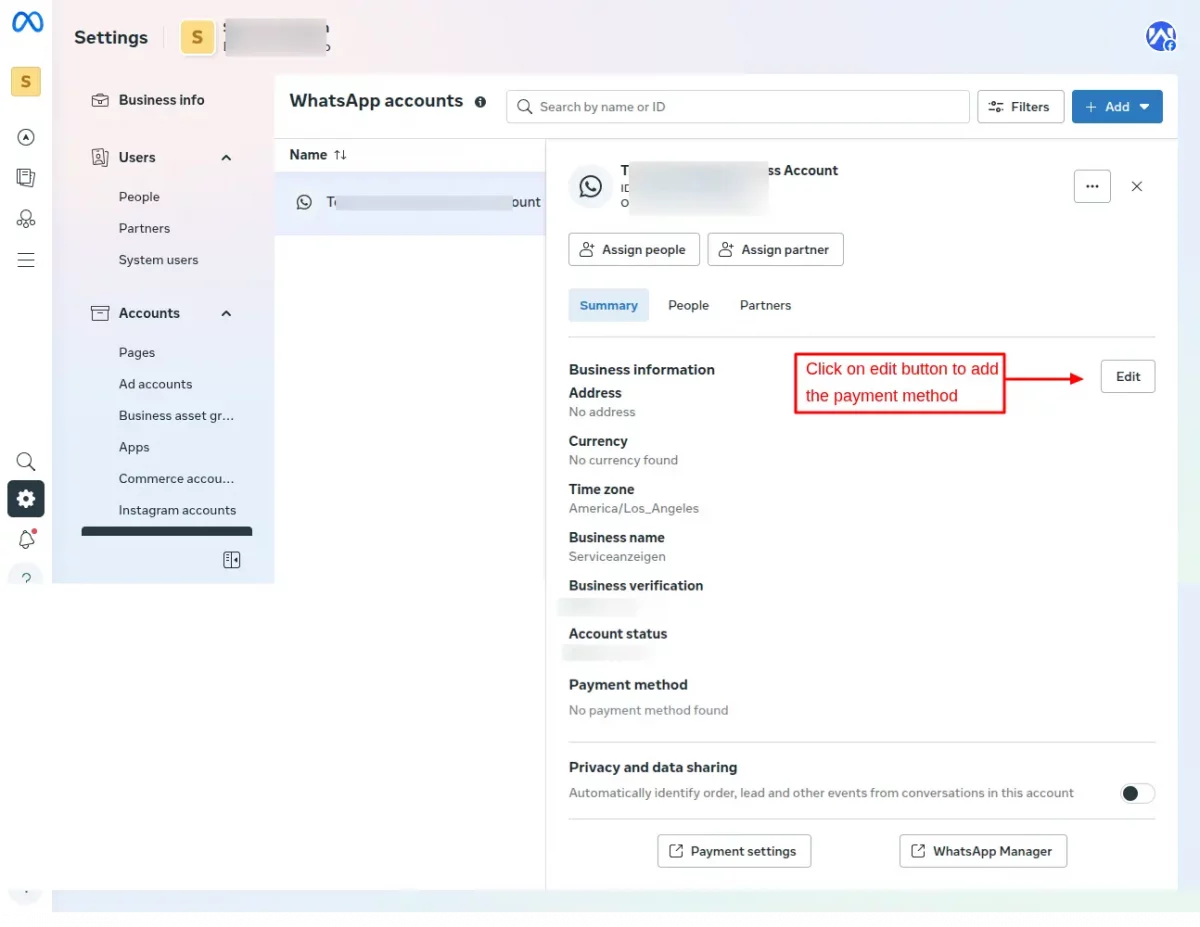Click the WhatsApp logo in details panel
This screenshot has width=1200, height=927.
591,186
